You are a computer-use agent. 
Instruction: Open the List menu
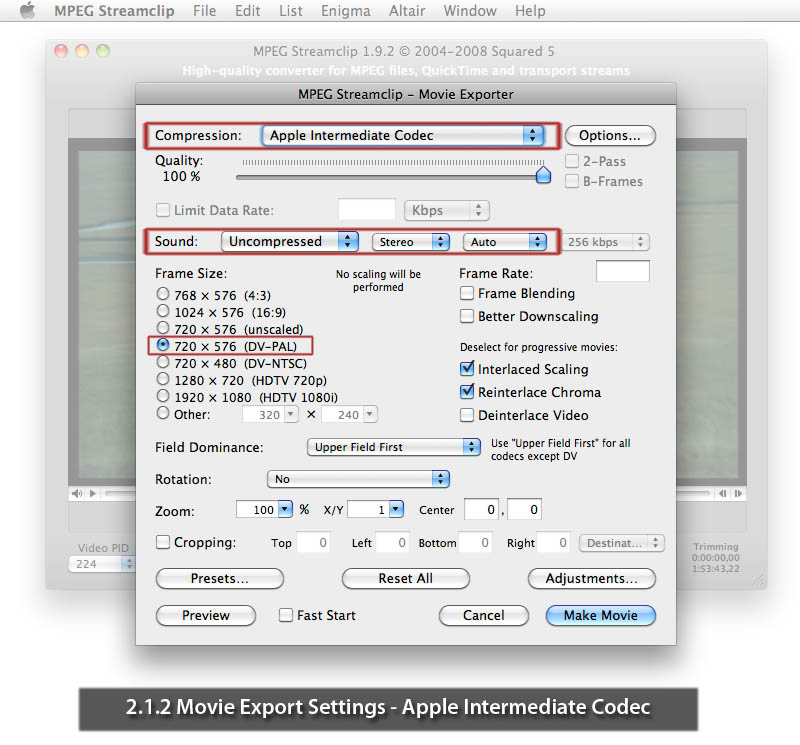coord(291,11)
